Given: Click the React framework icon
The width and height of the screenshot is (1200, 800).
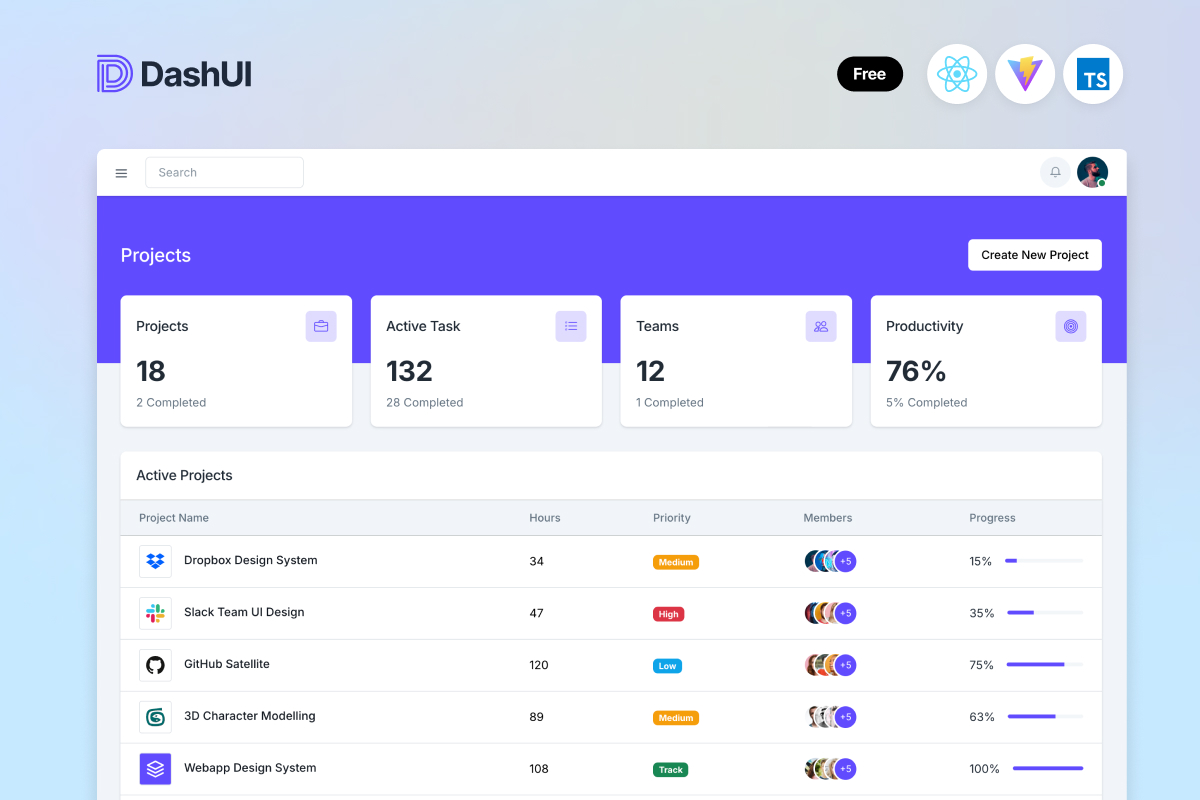Looking at the screenshot, I should coord(956,74).
